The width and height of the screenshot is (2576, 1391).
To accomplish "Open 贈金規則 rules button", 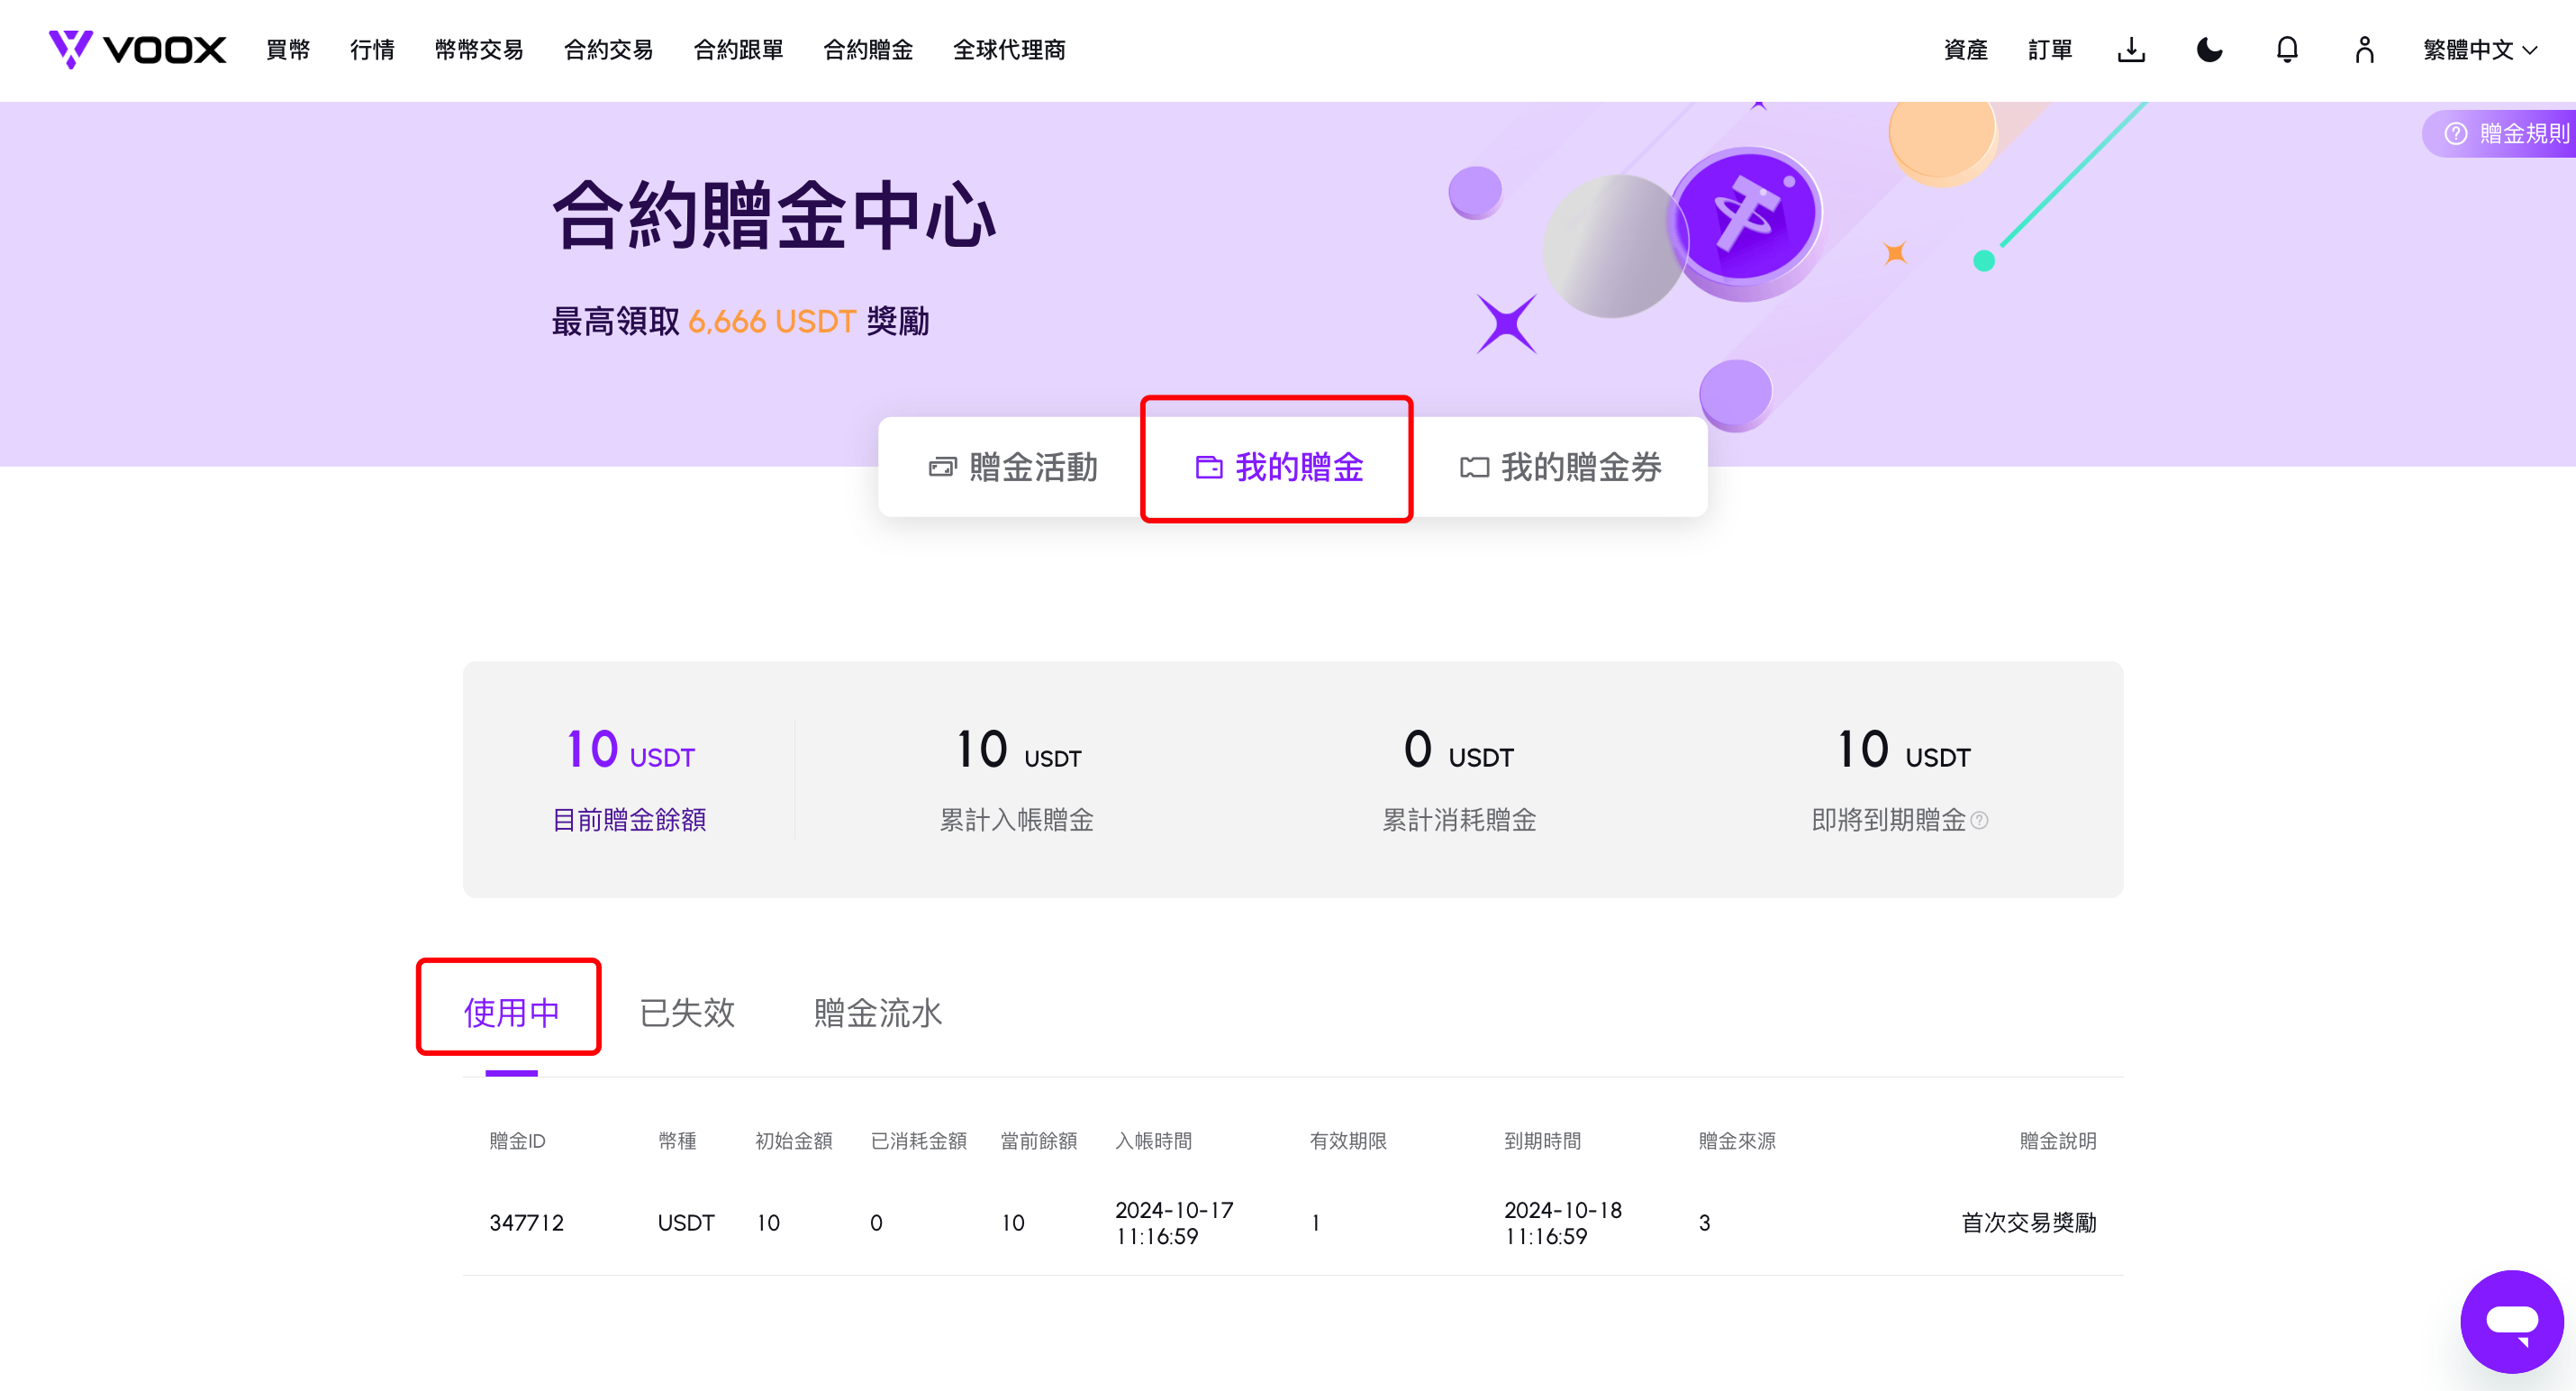I will [2503, 133].
